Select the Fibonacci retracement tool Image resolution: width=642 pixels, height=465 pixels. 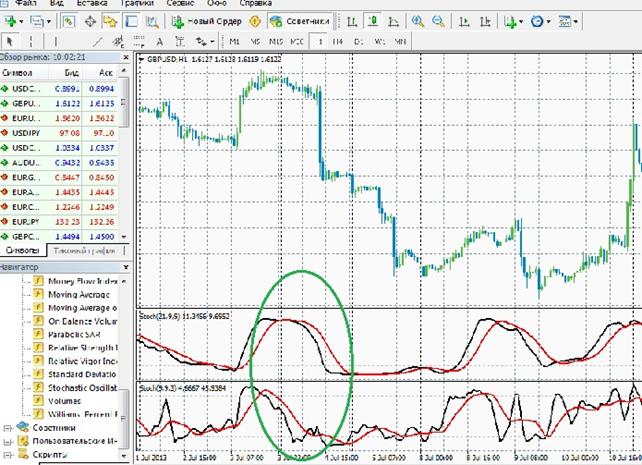(139, 41)
